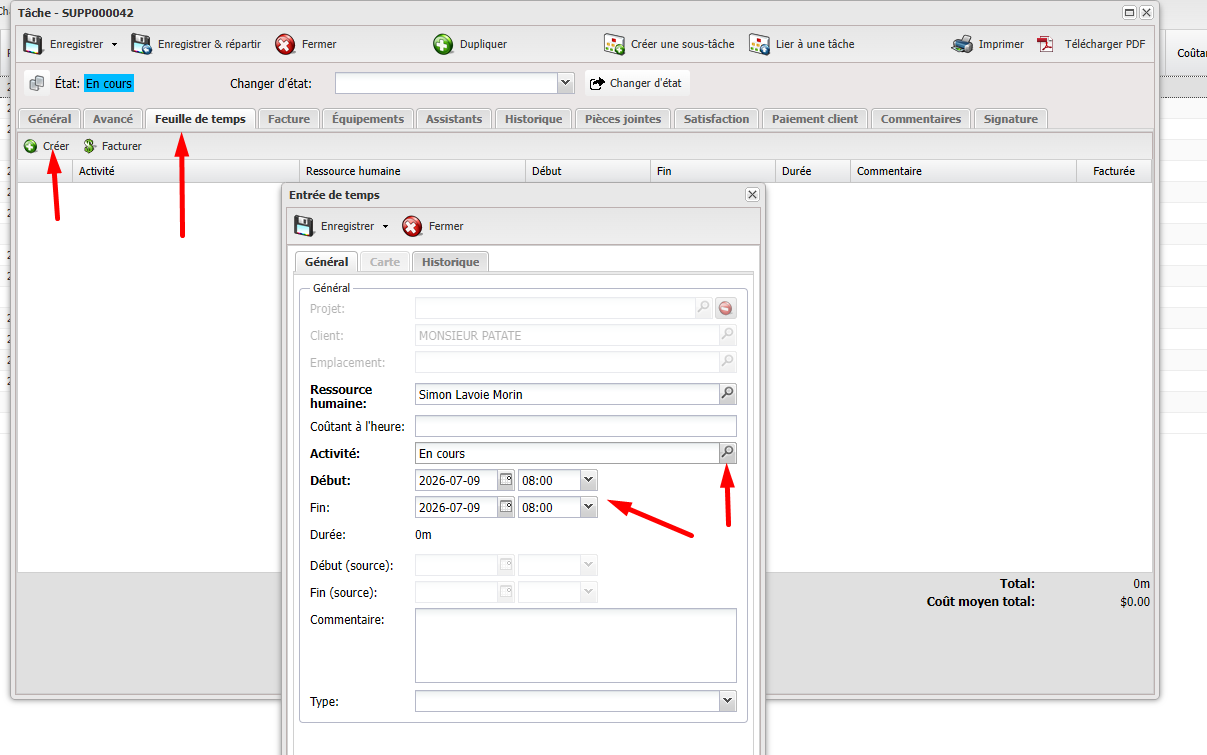The image size is (1207, 755).
Task: Expand the Début time dropdown
Action: pos(588,480)
